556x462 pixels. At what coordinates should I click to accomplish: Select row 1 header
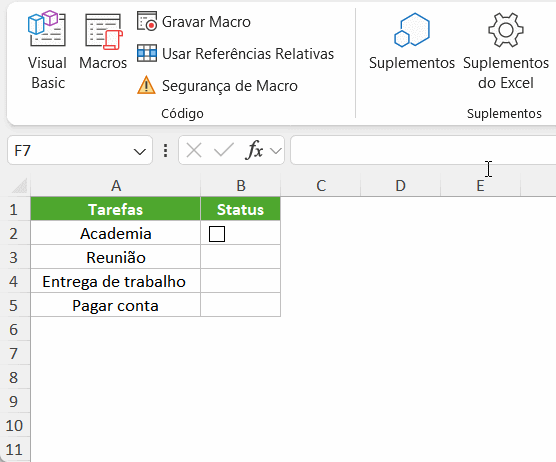(x=15, y=209)
